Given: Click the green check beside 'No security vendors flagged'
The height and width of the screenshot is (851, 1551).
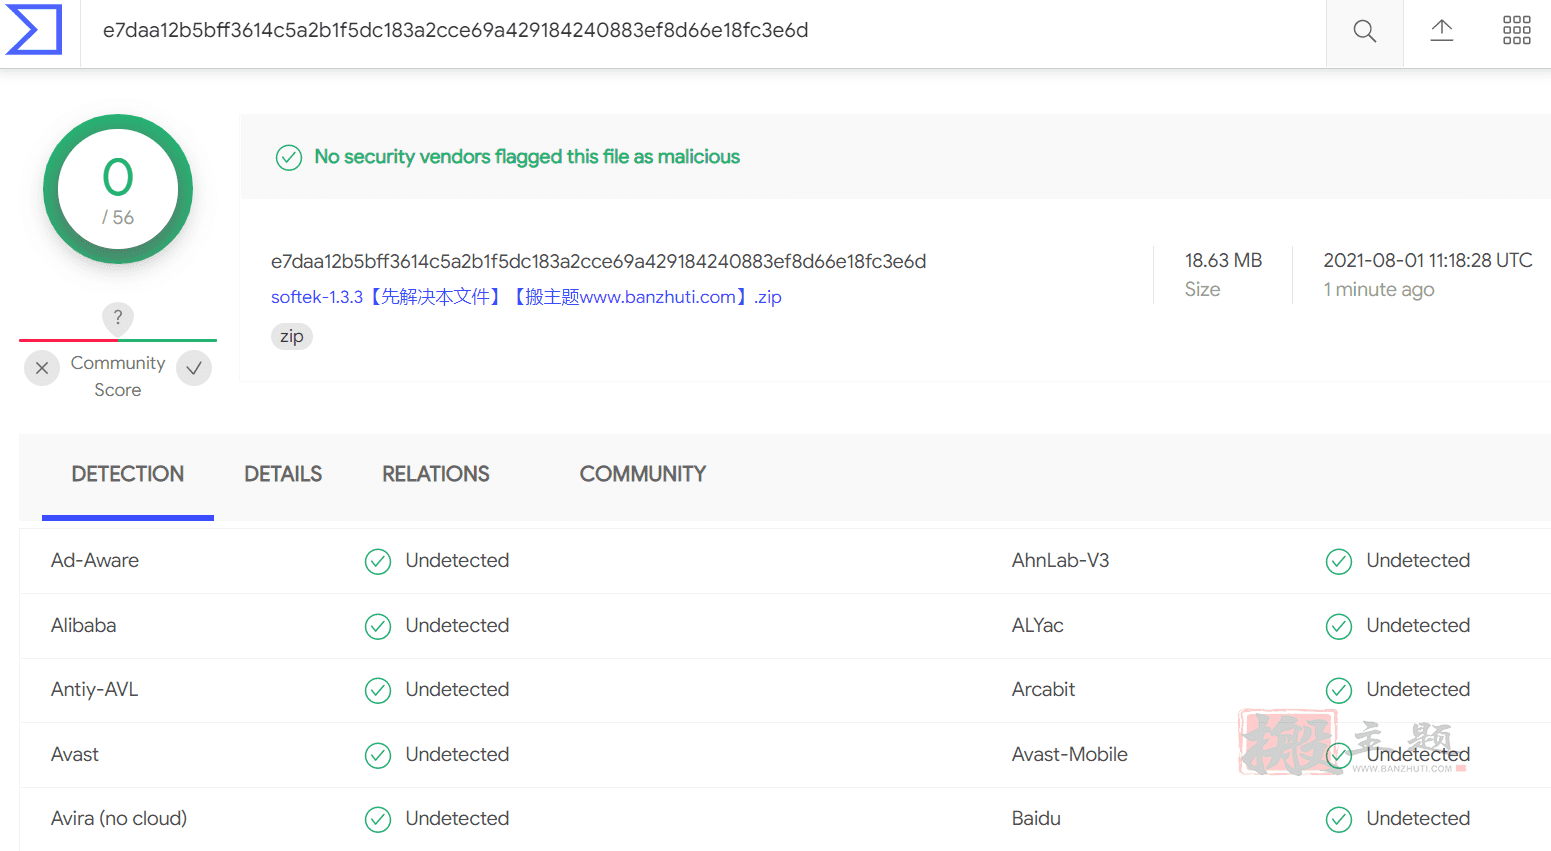Looking at the screenshot, I should [289, 158].
